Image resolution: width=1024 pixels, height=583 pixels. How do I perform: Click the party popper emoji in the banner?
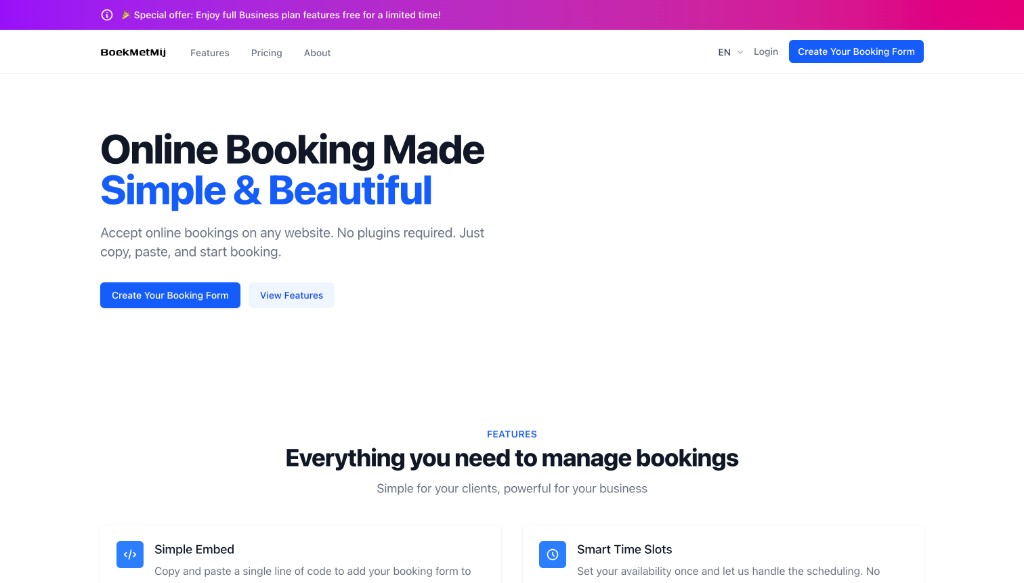pyautogui.click(x=125, y=15)
